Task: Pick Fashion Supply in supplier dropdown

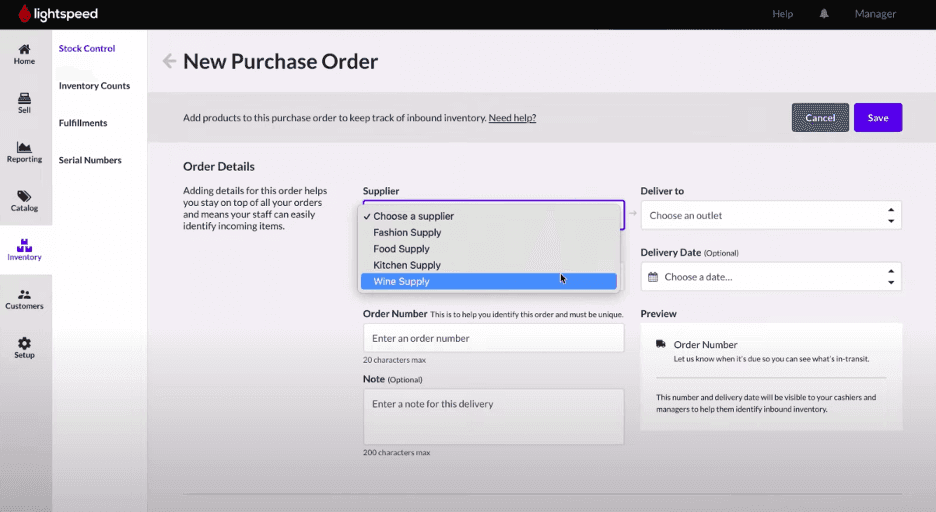Action: point(407,233)
